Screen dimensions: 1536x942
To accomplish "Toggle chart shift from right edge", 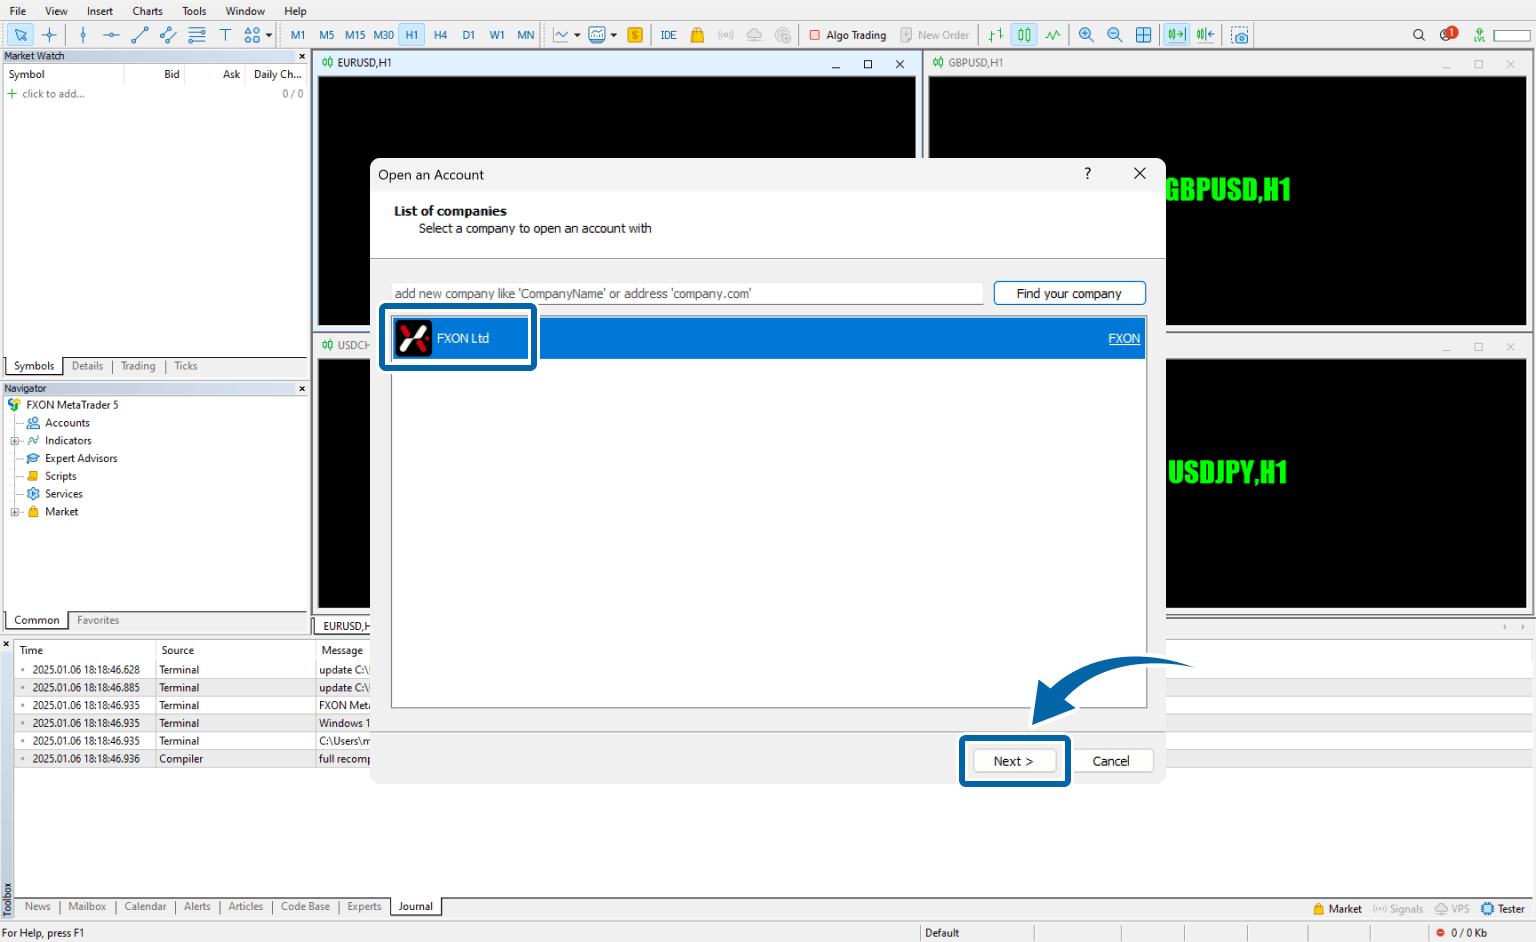I will click(1206, 35).
